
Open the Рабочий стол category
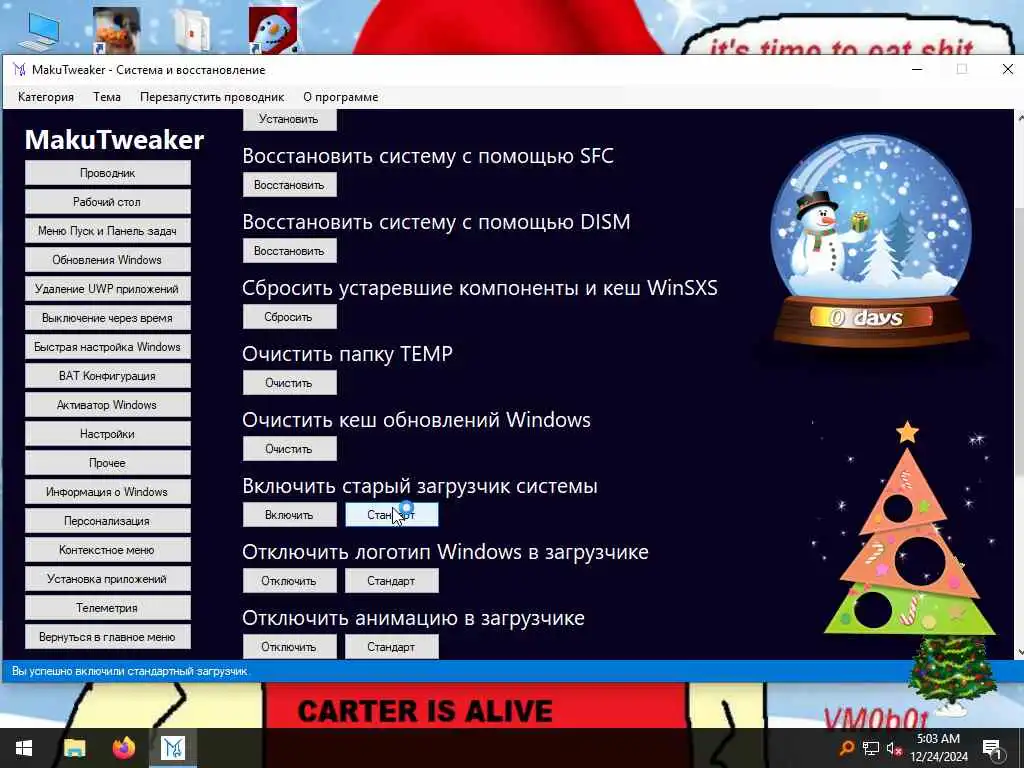(108, 202)
